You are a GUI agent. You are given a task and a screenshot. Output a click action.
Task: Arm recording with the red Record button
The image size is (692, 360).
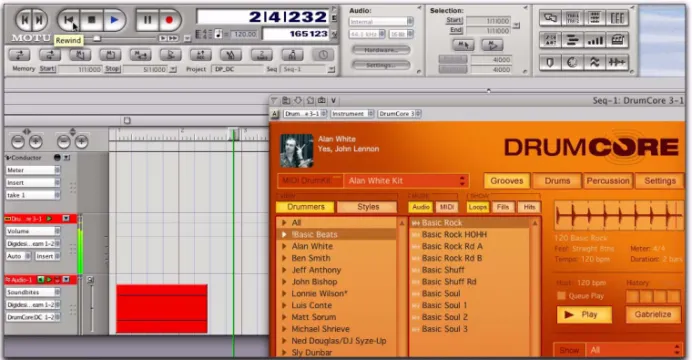[x=169, y=20]
